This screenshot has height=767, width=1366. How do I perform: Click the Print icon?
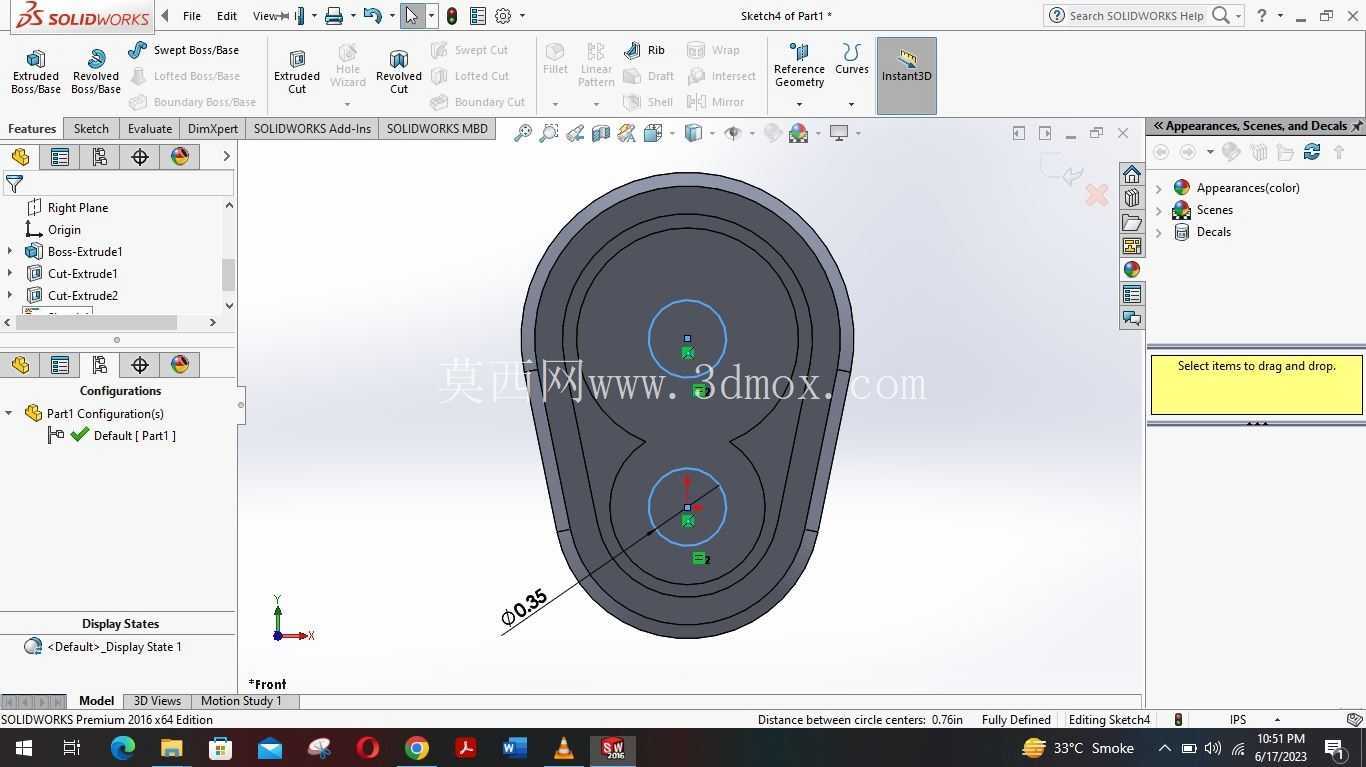pyautogui.click(x=334, y=16)
